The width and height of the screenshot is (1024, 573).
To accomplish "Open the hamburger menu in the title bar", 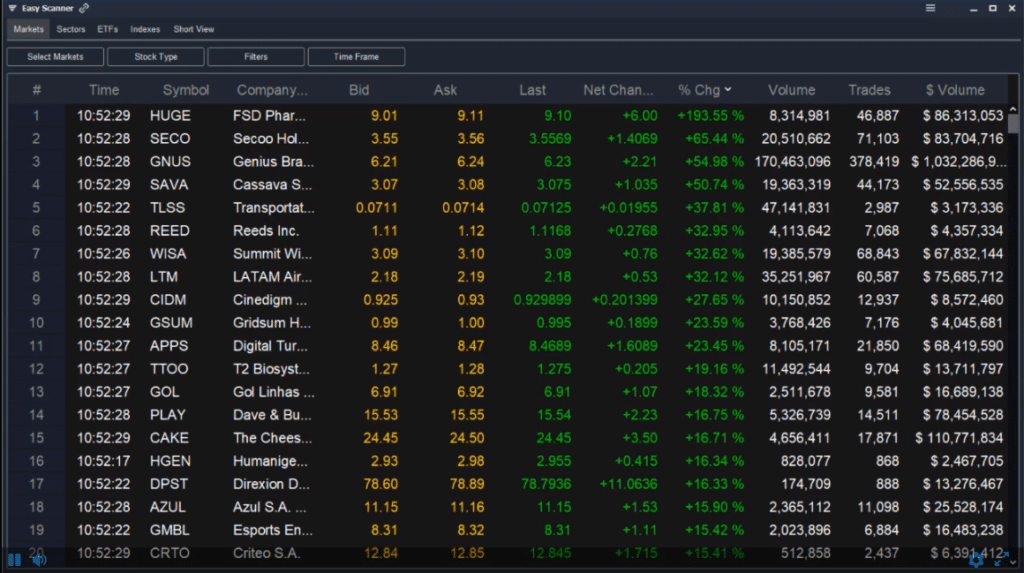I will point(931,8).
